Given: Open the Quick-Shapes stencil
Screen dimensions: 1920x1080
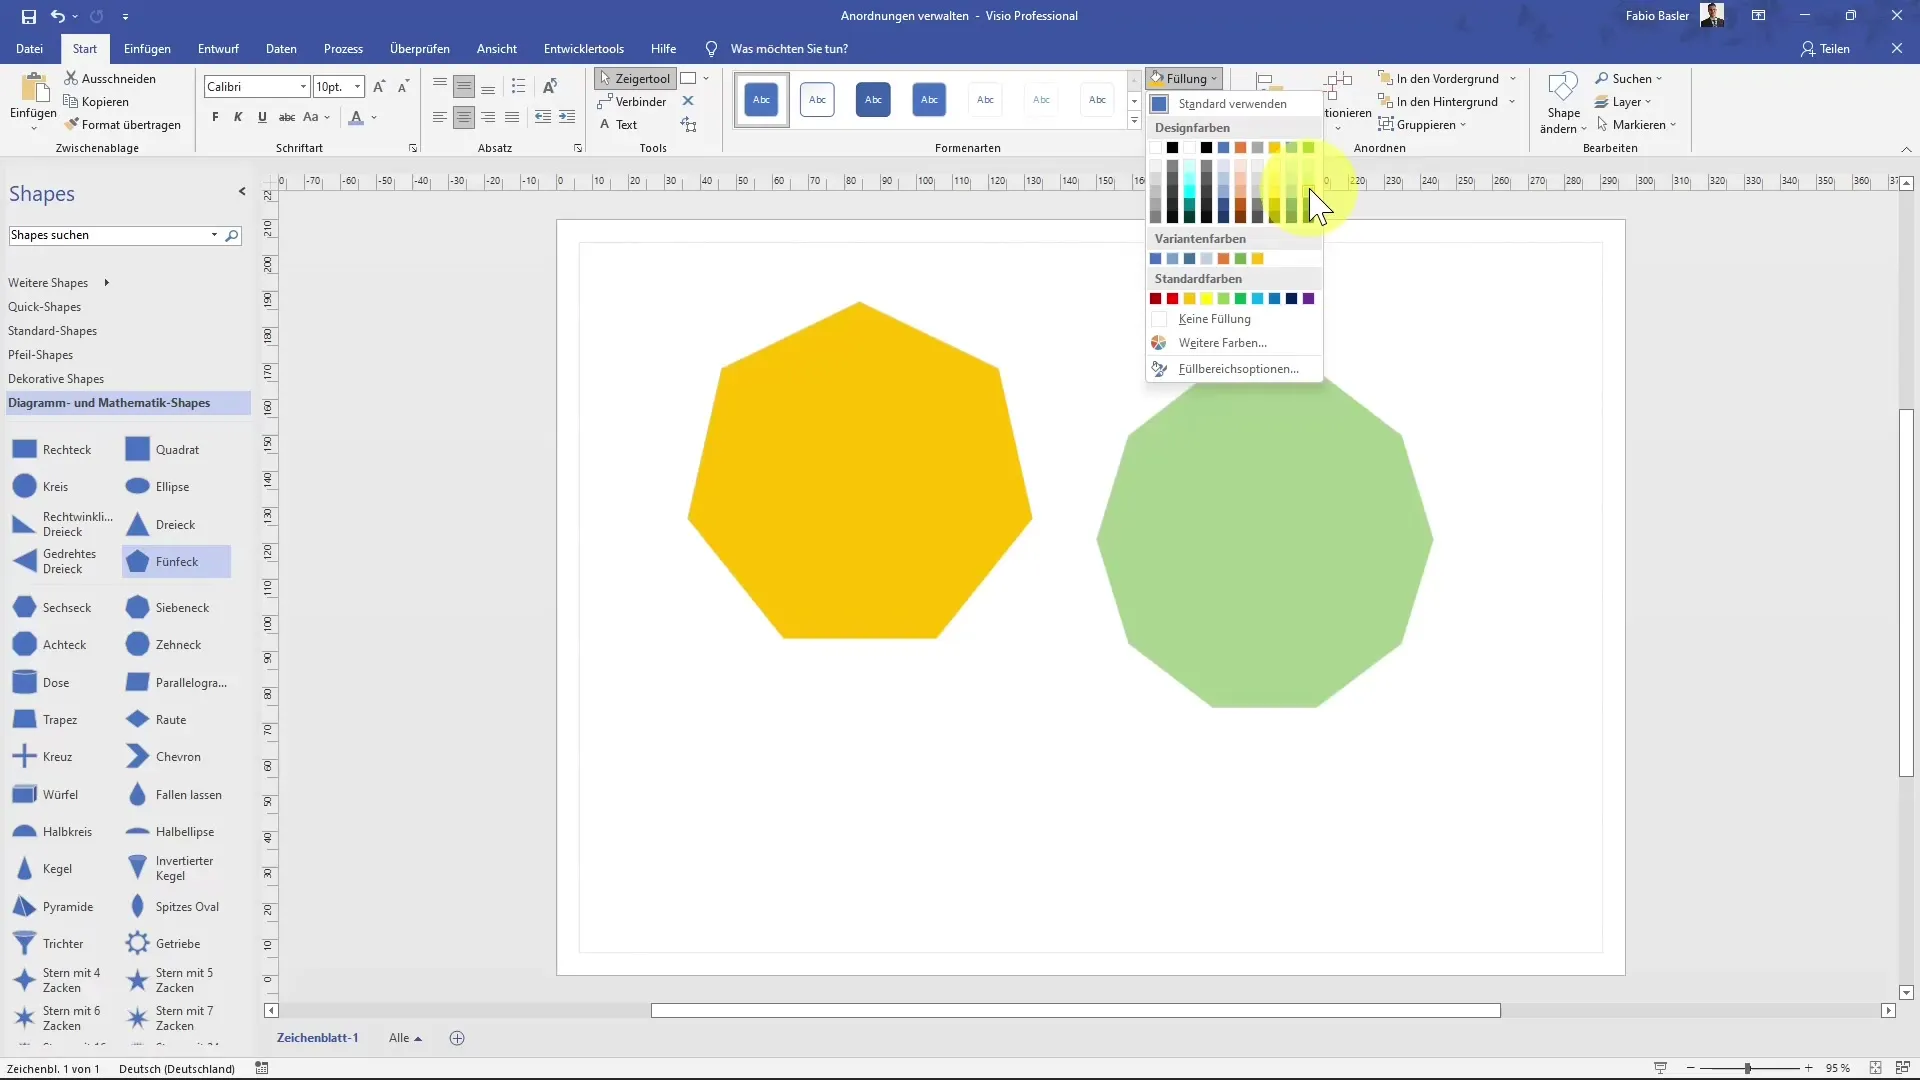Looking at the screenshot, I should click(x=44, y=307).
